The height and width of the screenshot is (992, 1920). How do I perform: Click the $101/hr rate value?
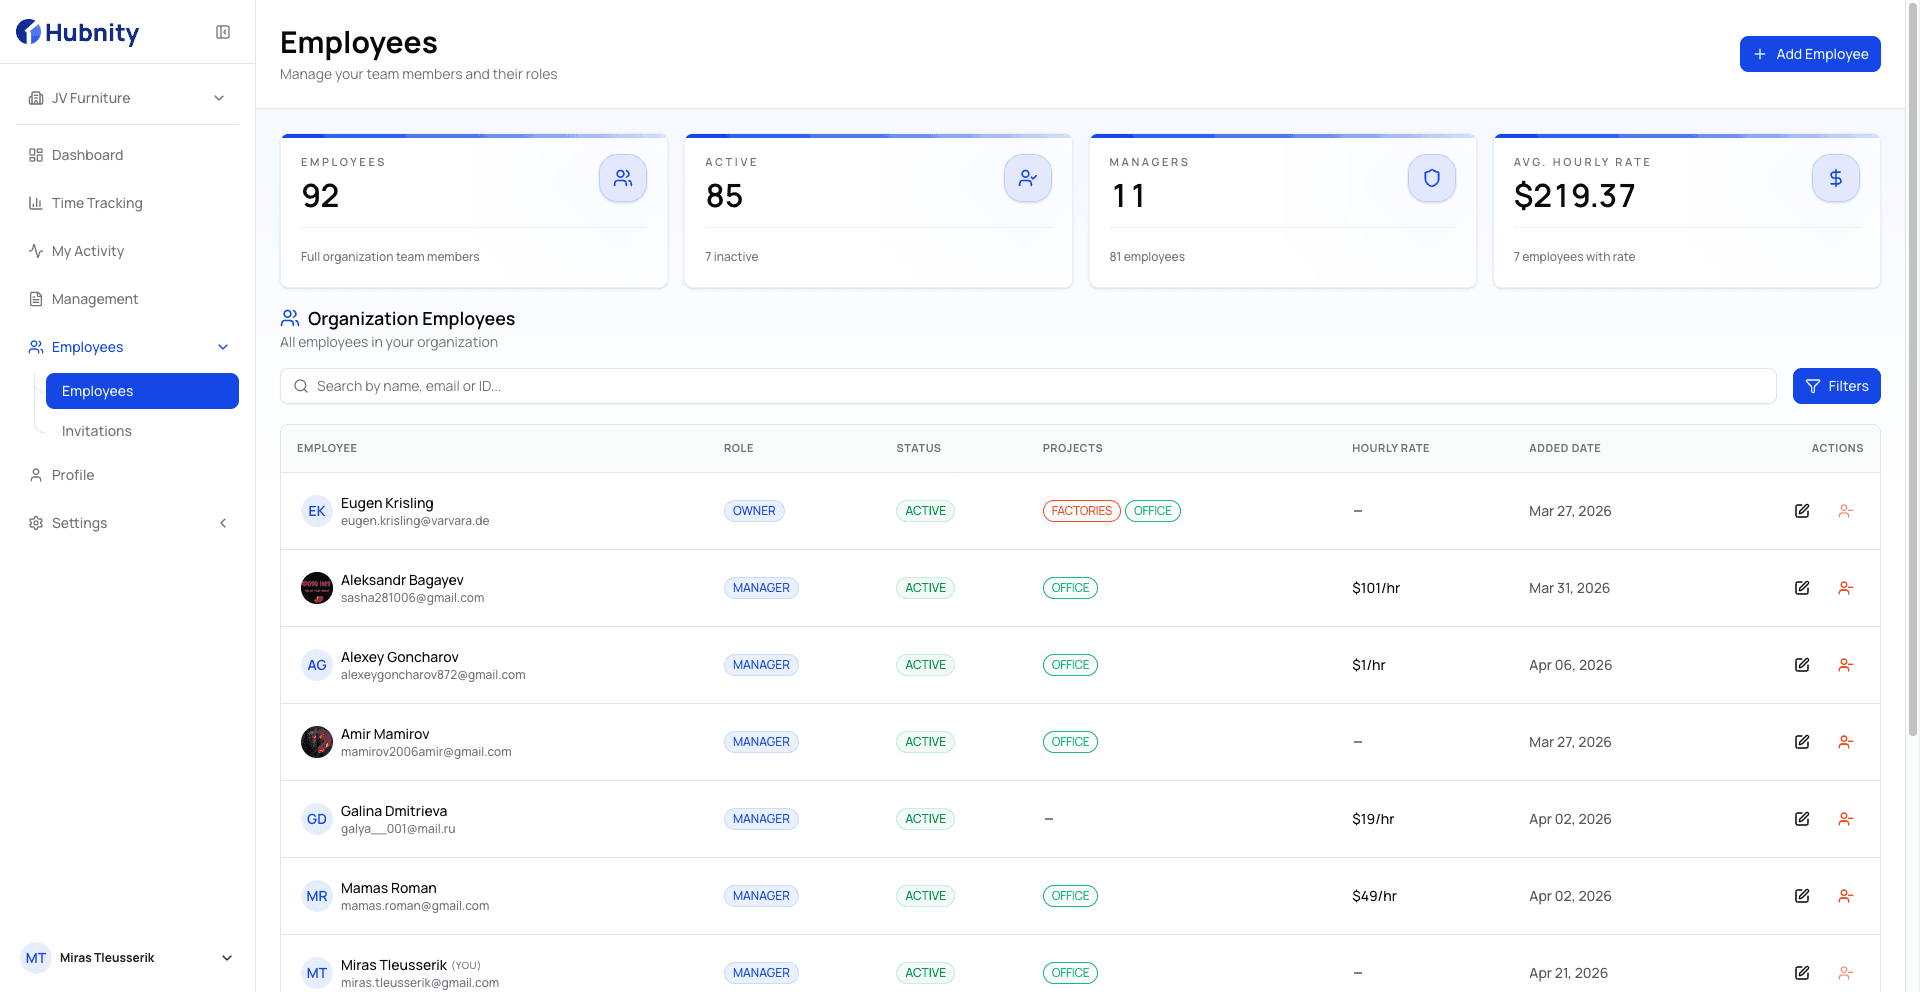tap(1376, 588)
